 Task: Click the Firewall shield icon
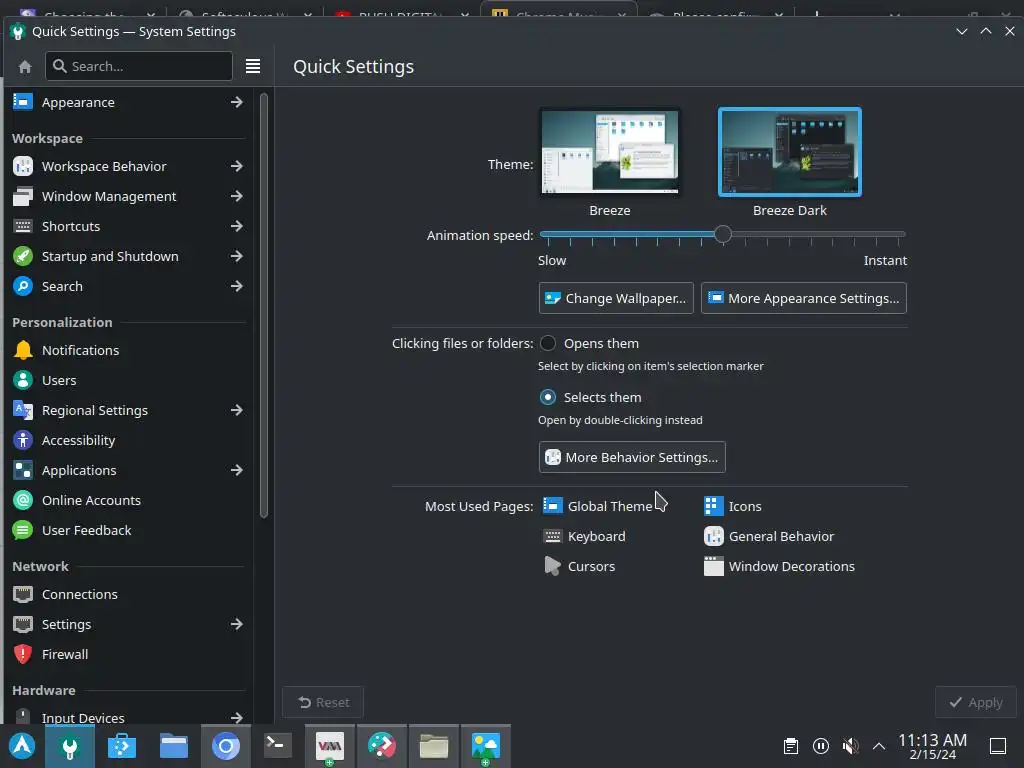click(23, 654)
